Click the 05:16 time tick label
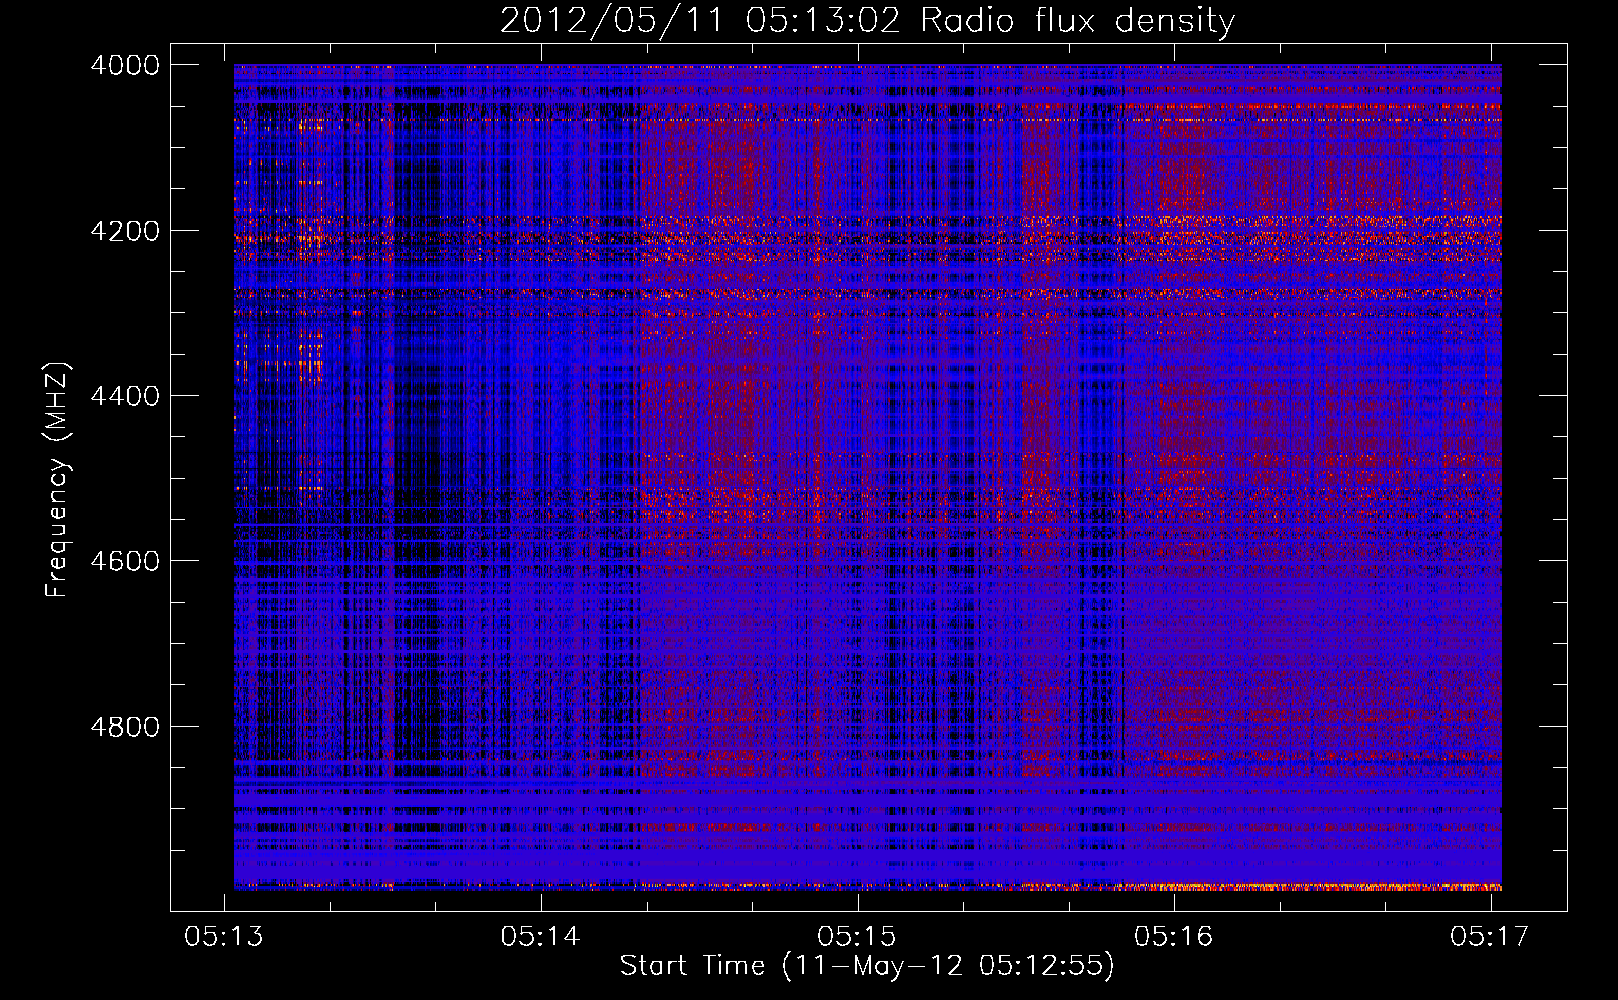 (x=1174, y=936)
